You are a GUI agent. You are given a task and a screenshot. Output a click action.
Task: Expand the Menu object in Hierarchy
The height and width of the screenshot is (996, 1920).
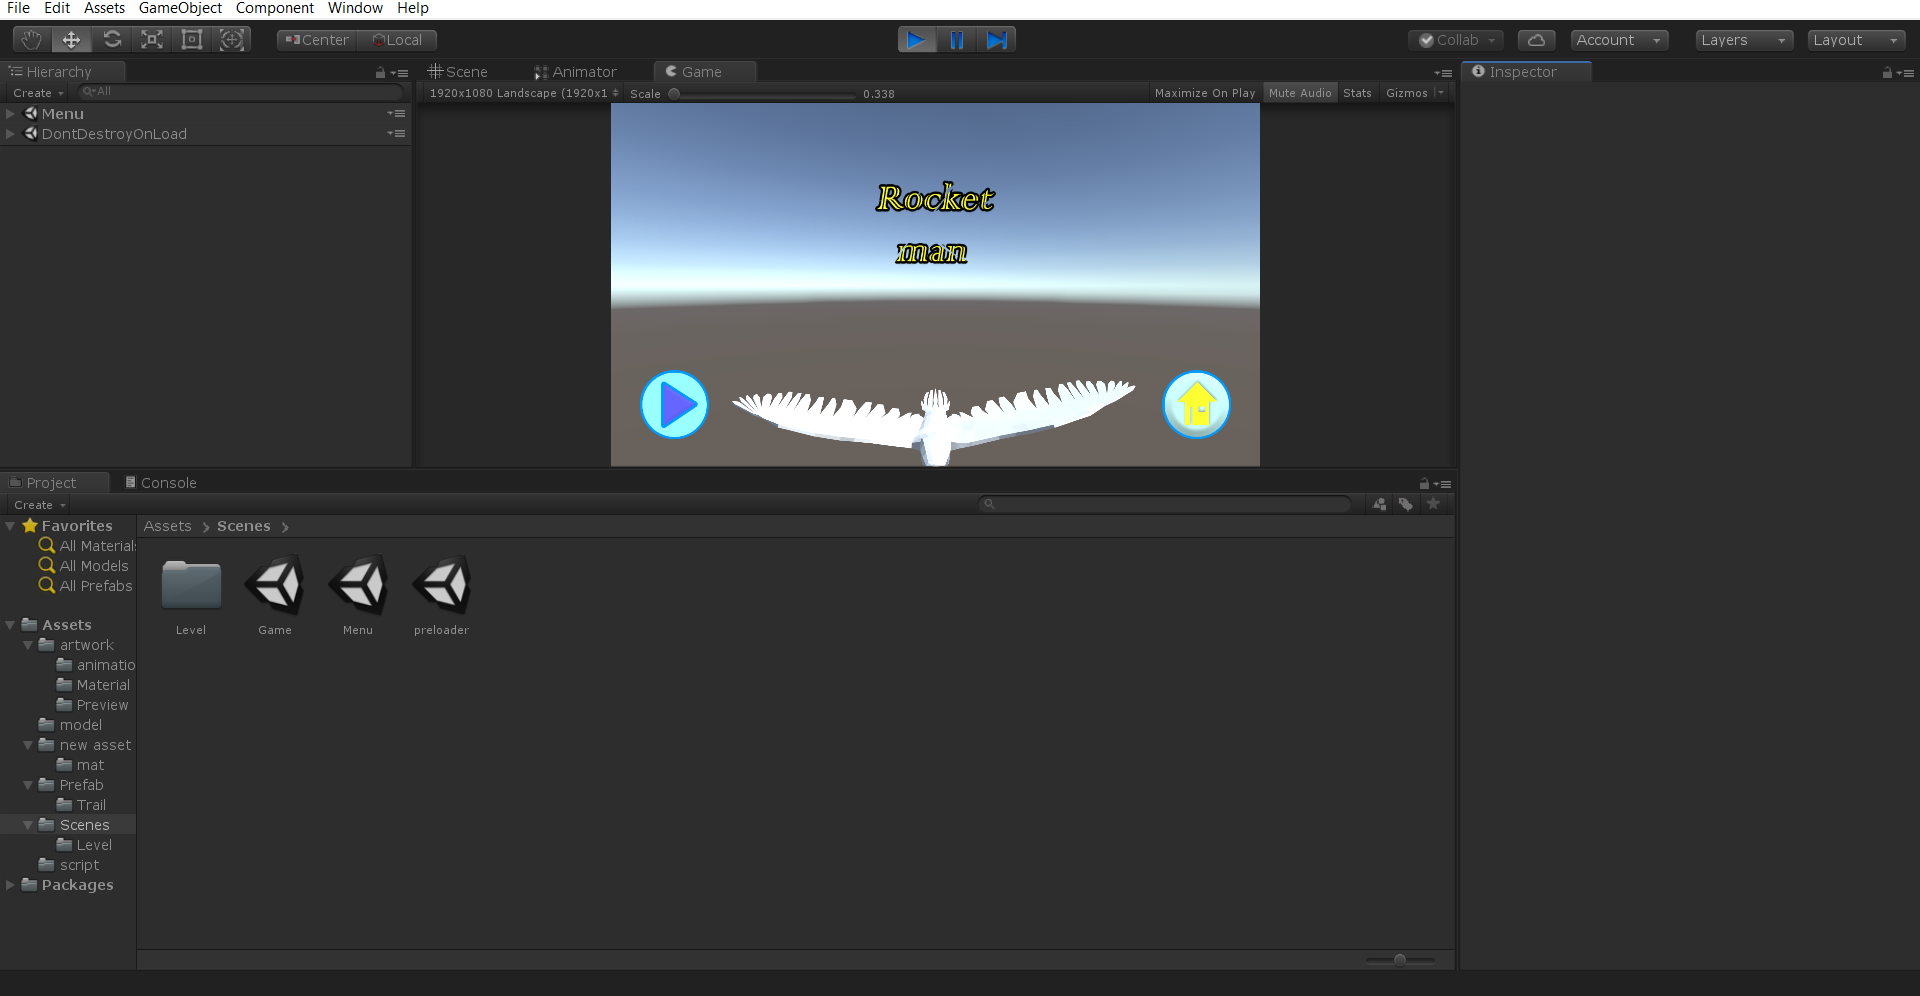tap(10, 113)
